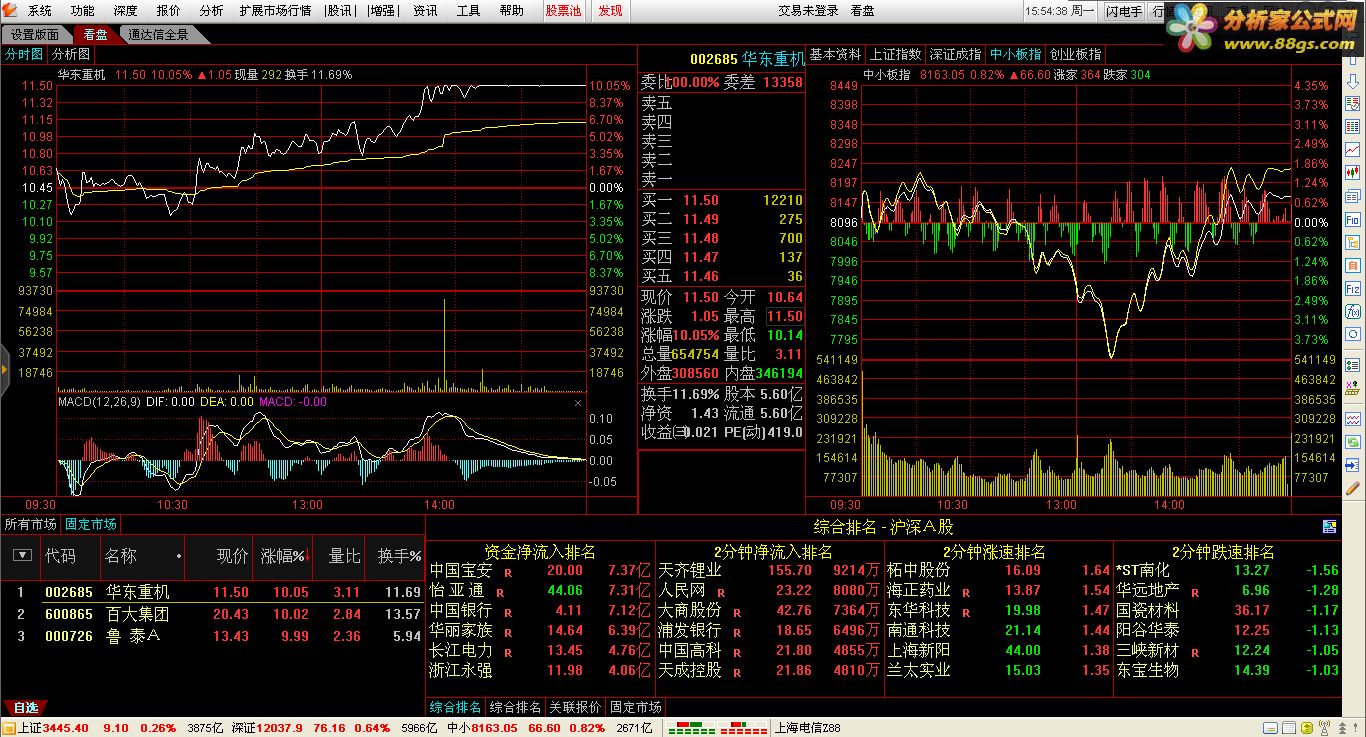This screenshot has height=737, width=1366.
Task: Click the blue arrow-into-panel sidebar icon
Action: tap(1353, 463)
